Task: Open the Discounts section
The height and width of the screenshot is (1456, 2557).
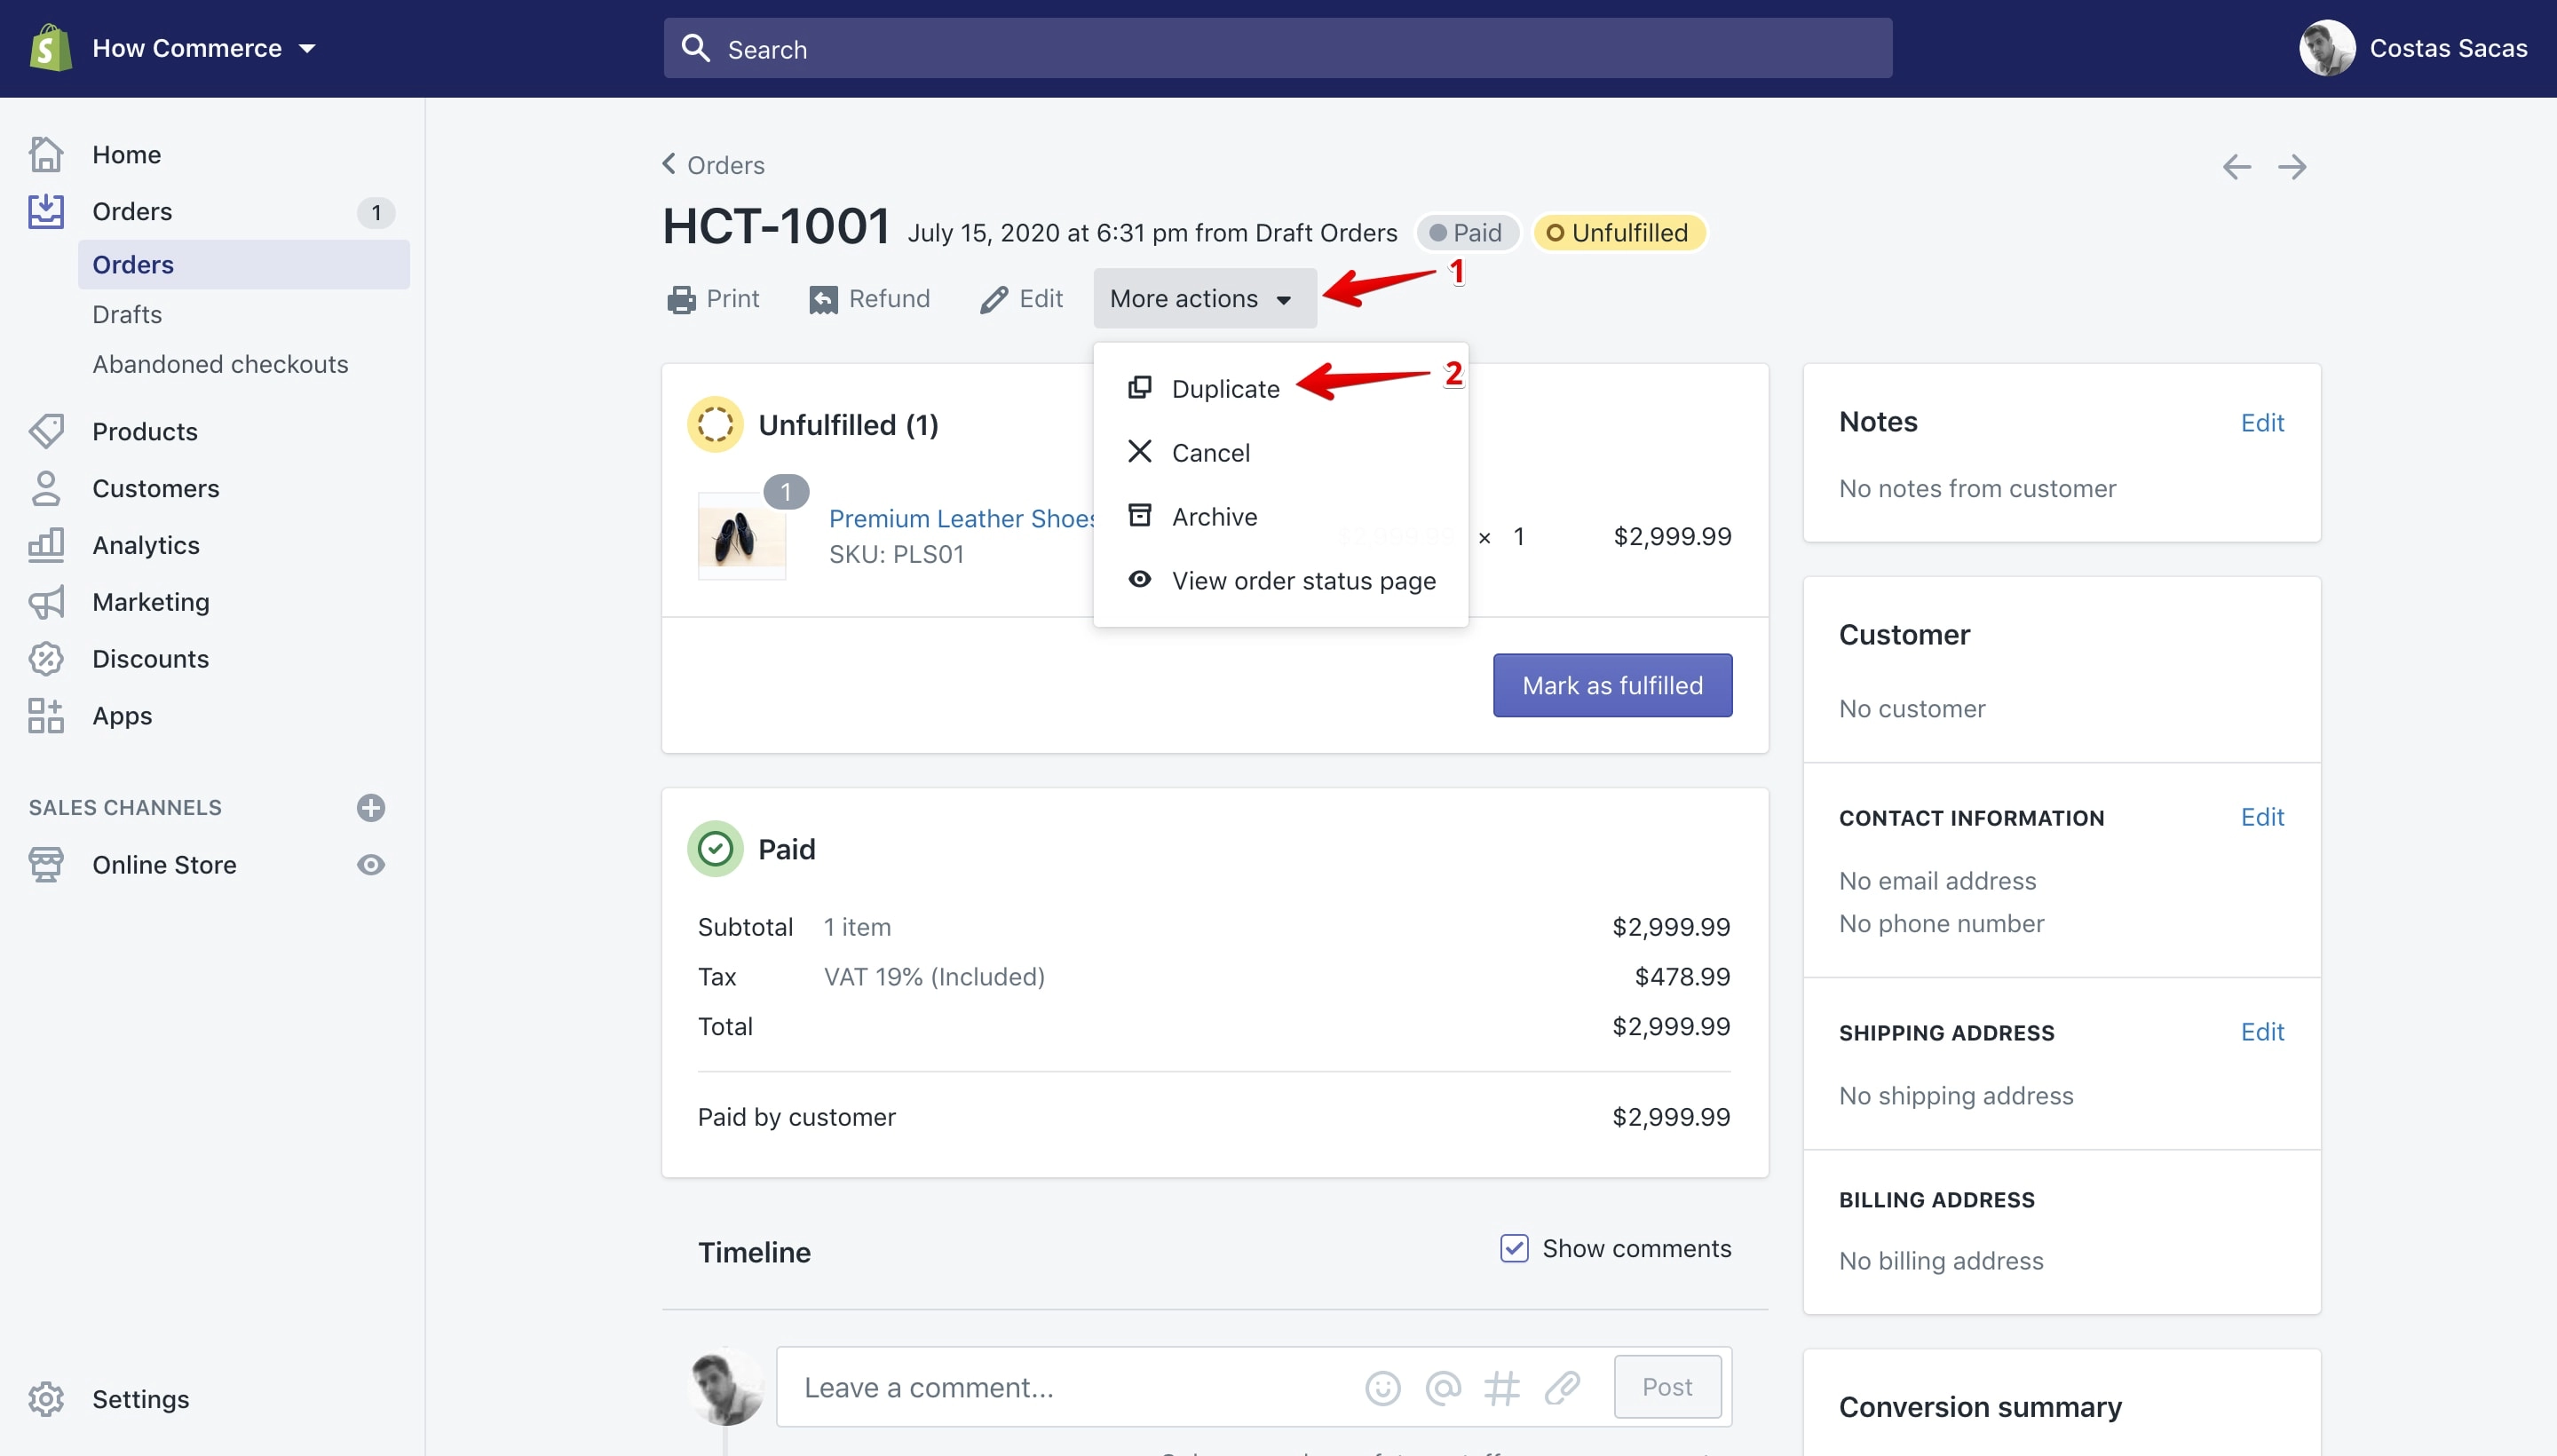Action: (x=151, y=659)
